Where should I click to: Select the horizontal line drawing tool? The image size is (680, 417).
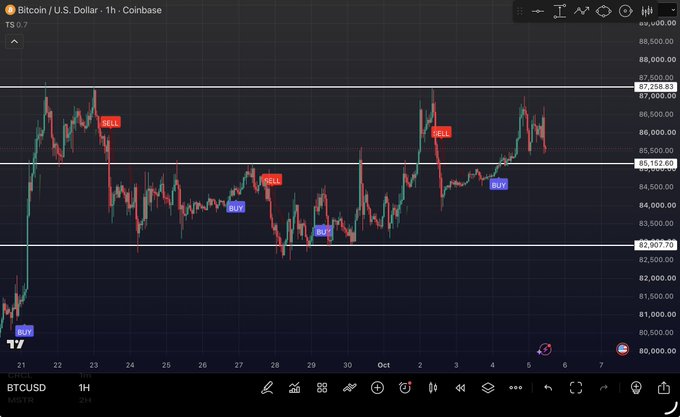click(x=538, y=11)
